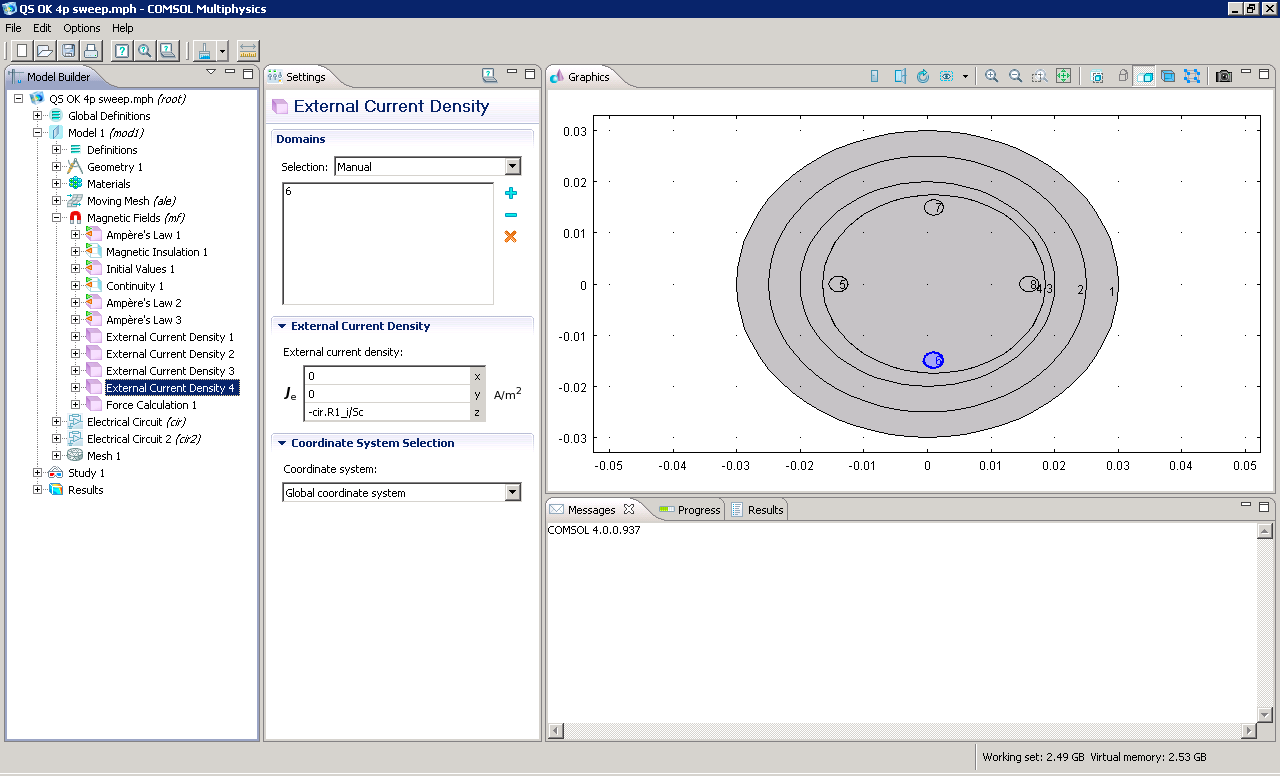The image size is (1280, 776).
Task: Collapse the External Current Density section
Action: 282,326
